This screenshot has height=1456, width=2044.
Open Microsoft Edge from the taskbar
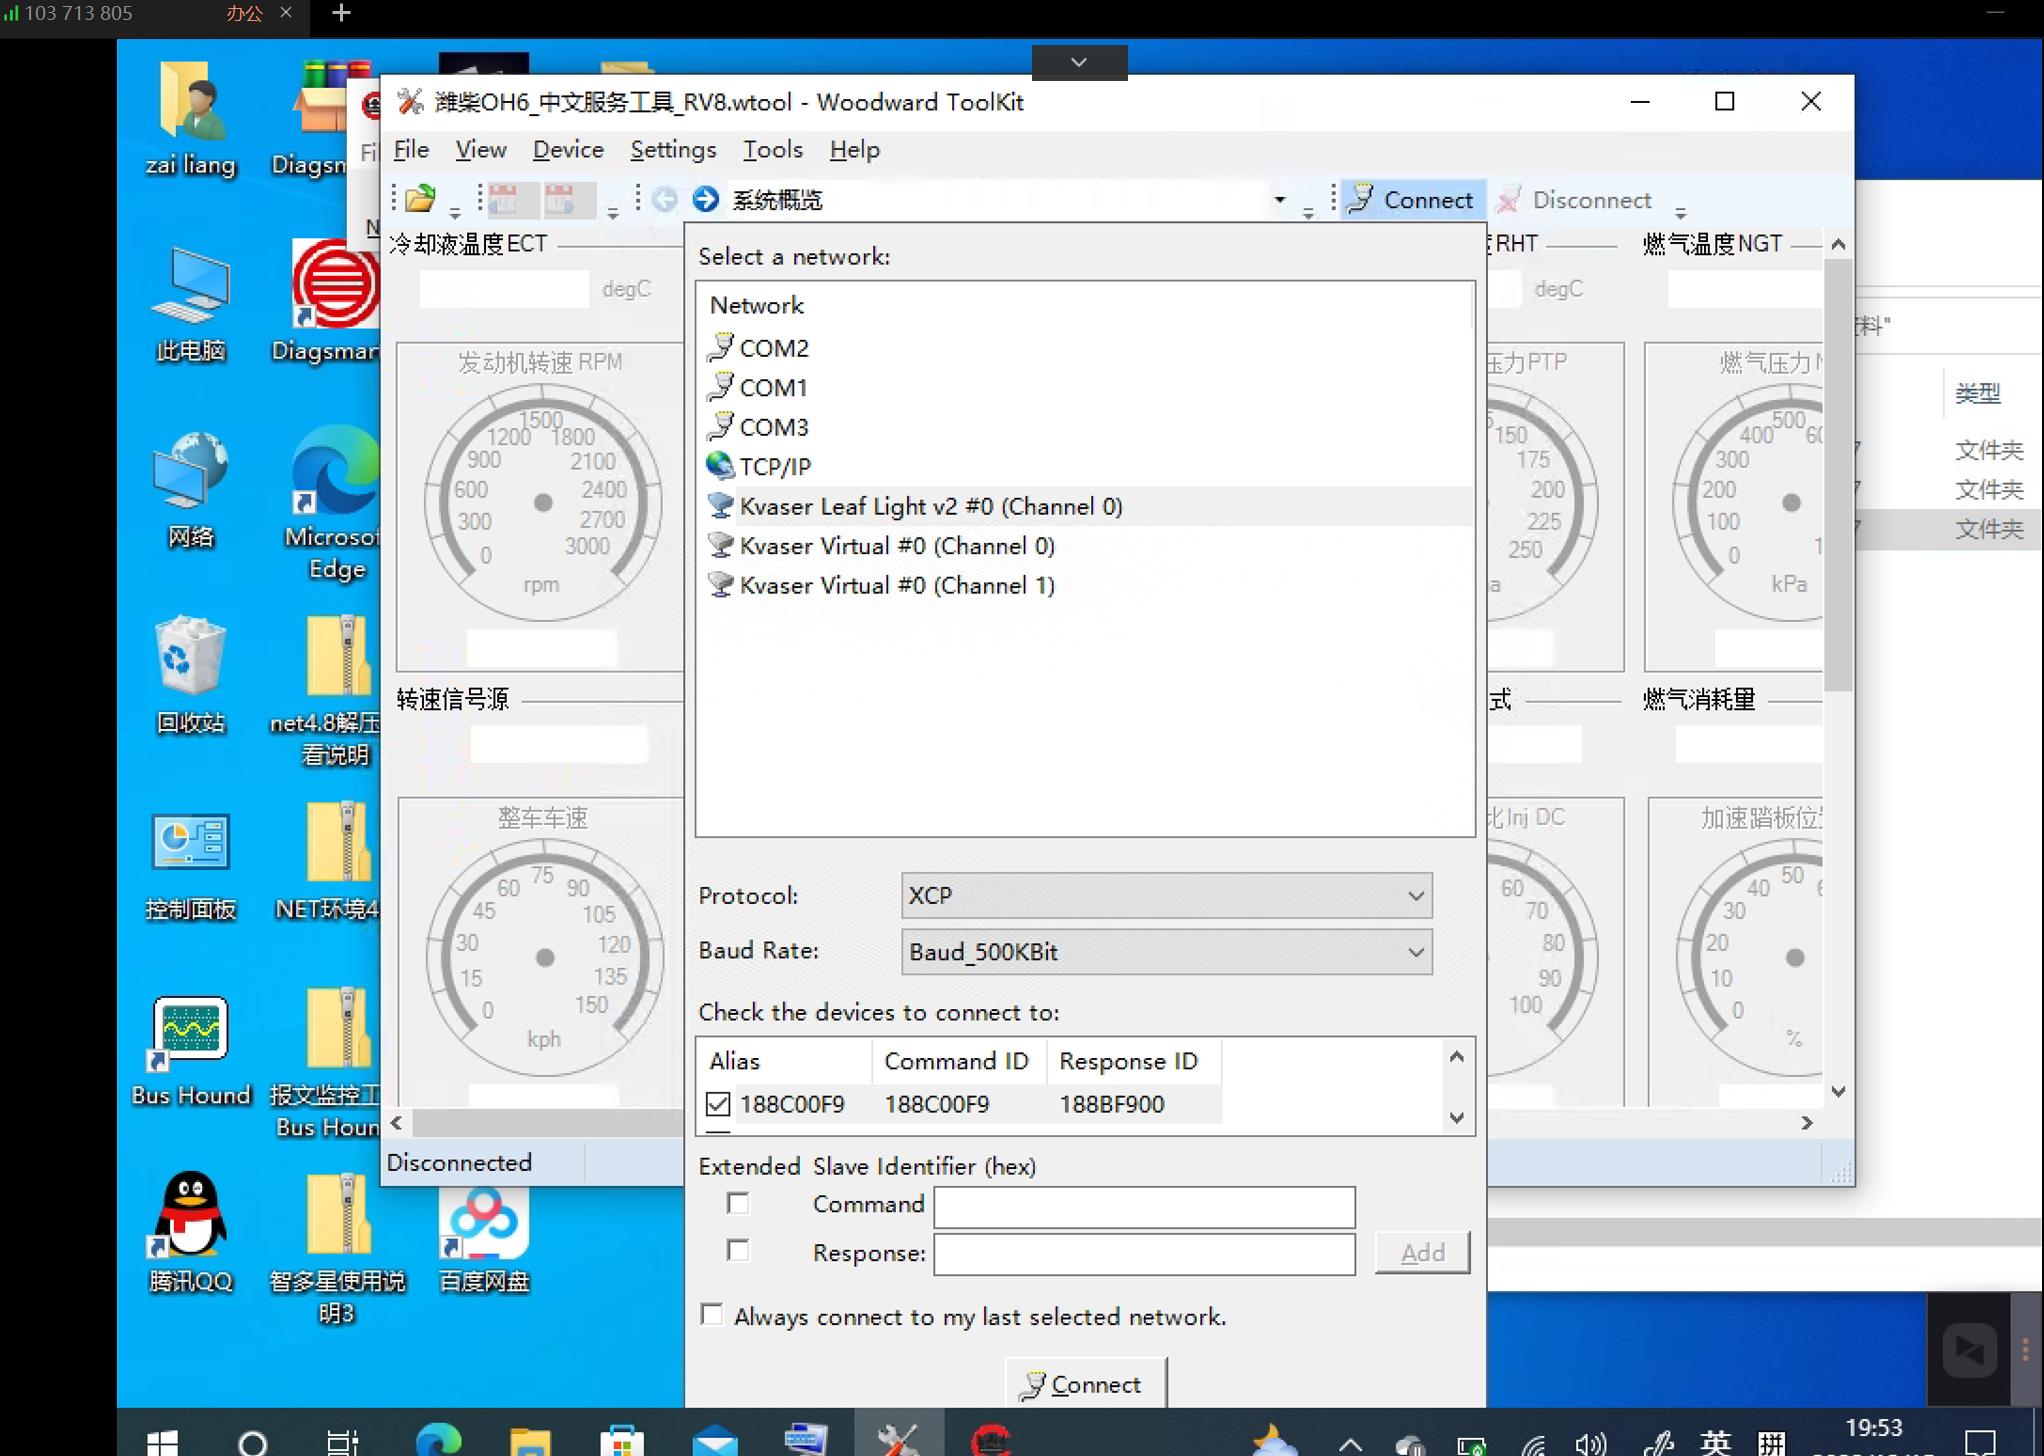pos(438,1441)
